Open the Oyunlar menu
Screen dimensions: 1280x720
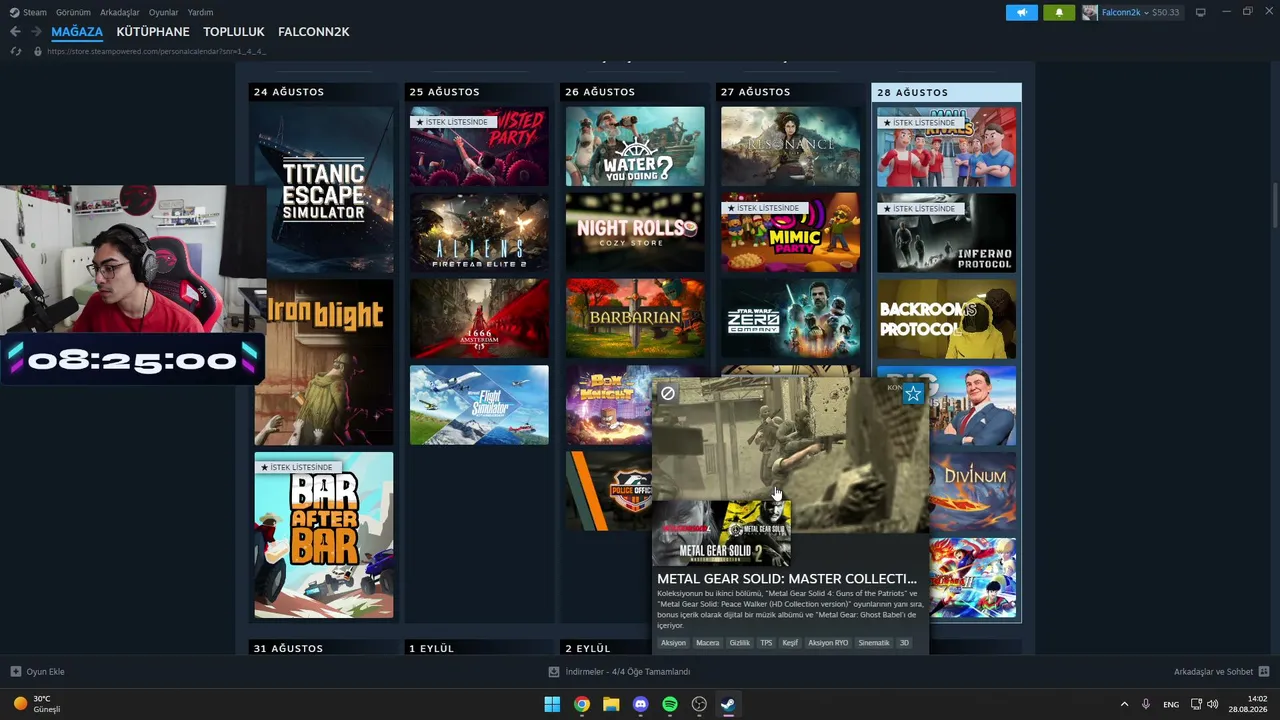coord(164,12)
